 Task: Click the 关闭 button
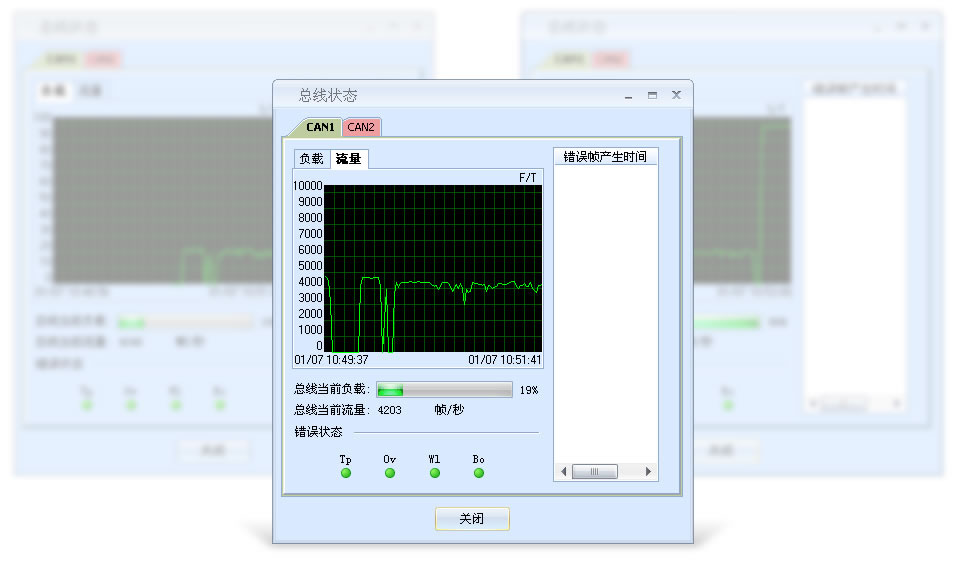click(x=472, y=519)
